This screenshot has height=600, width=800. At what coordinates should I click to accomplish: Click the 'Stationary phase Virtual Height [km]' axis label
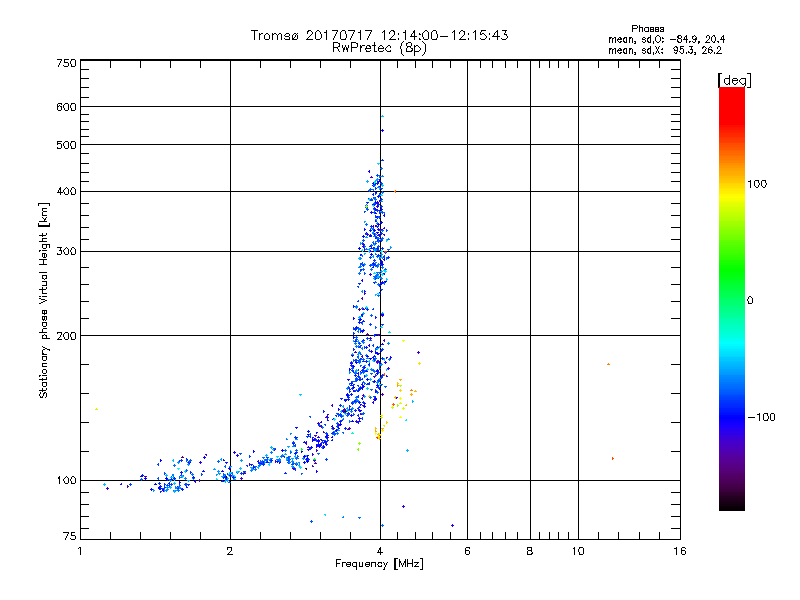pyautogui.click(x=43, y=301)
